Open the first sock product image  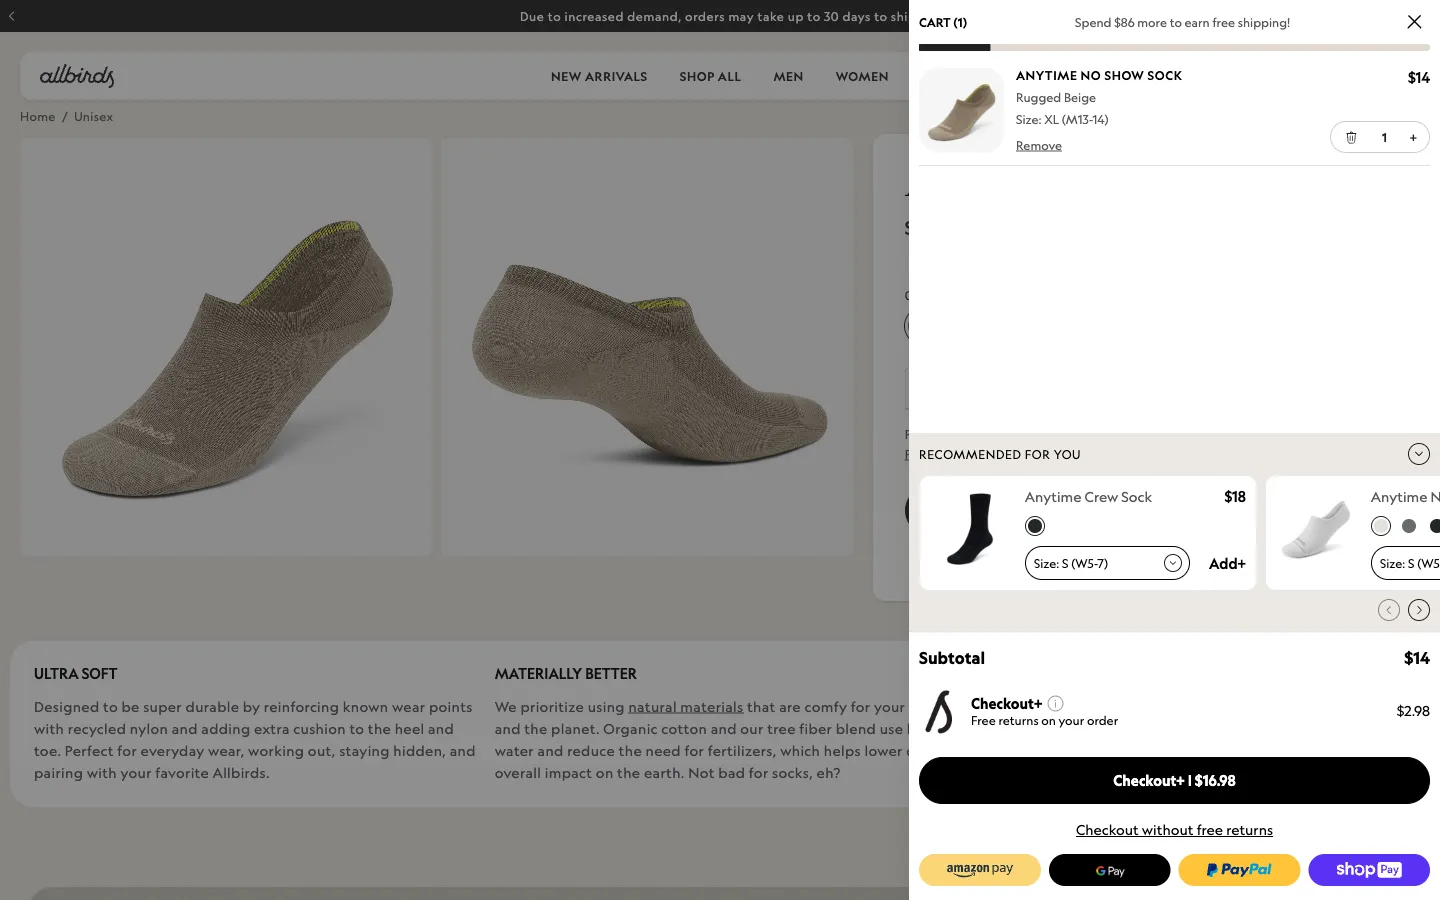(x=226, y=347)
